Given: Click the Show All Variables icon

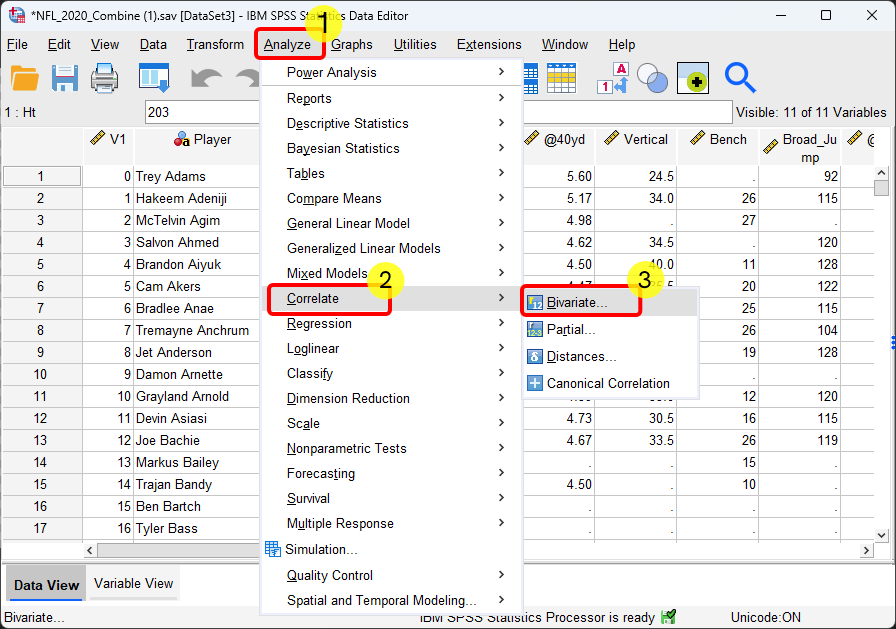Looking at the screenshot, I should [x=693, y=78].
